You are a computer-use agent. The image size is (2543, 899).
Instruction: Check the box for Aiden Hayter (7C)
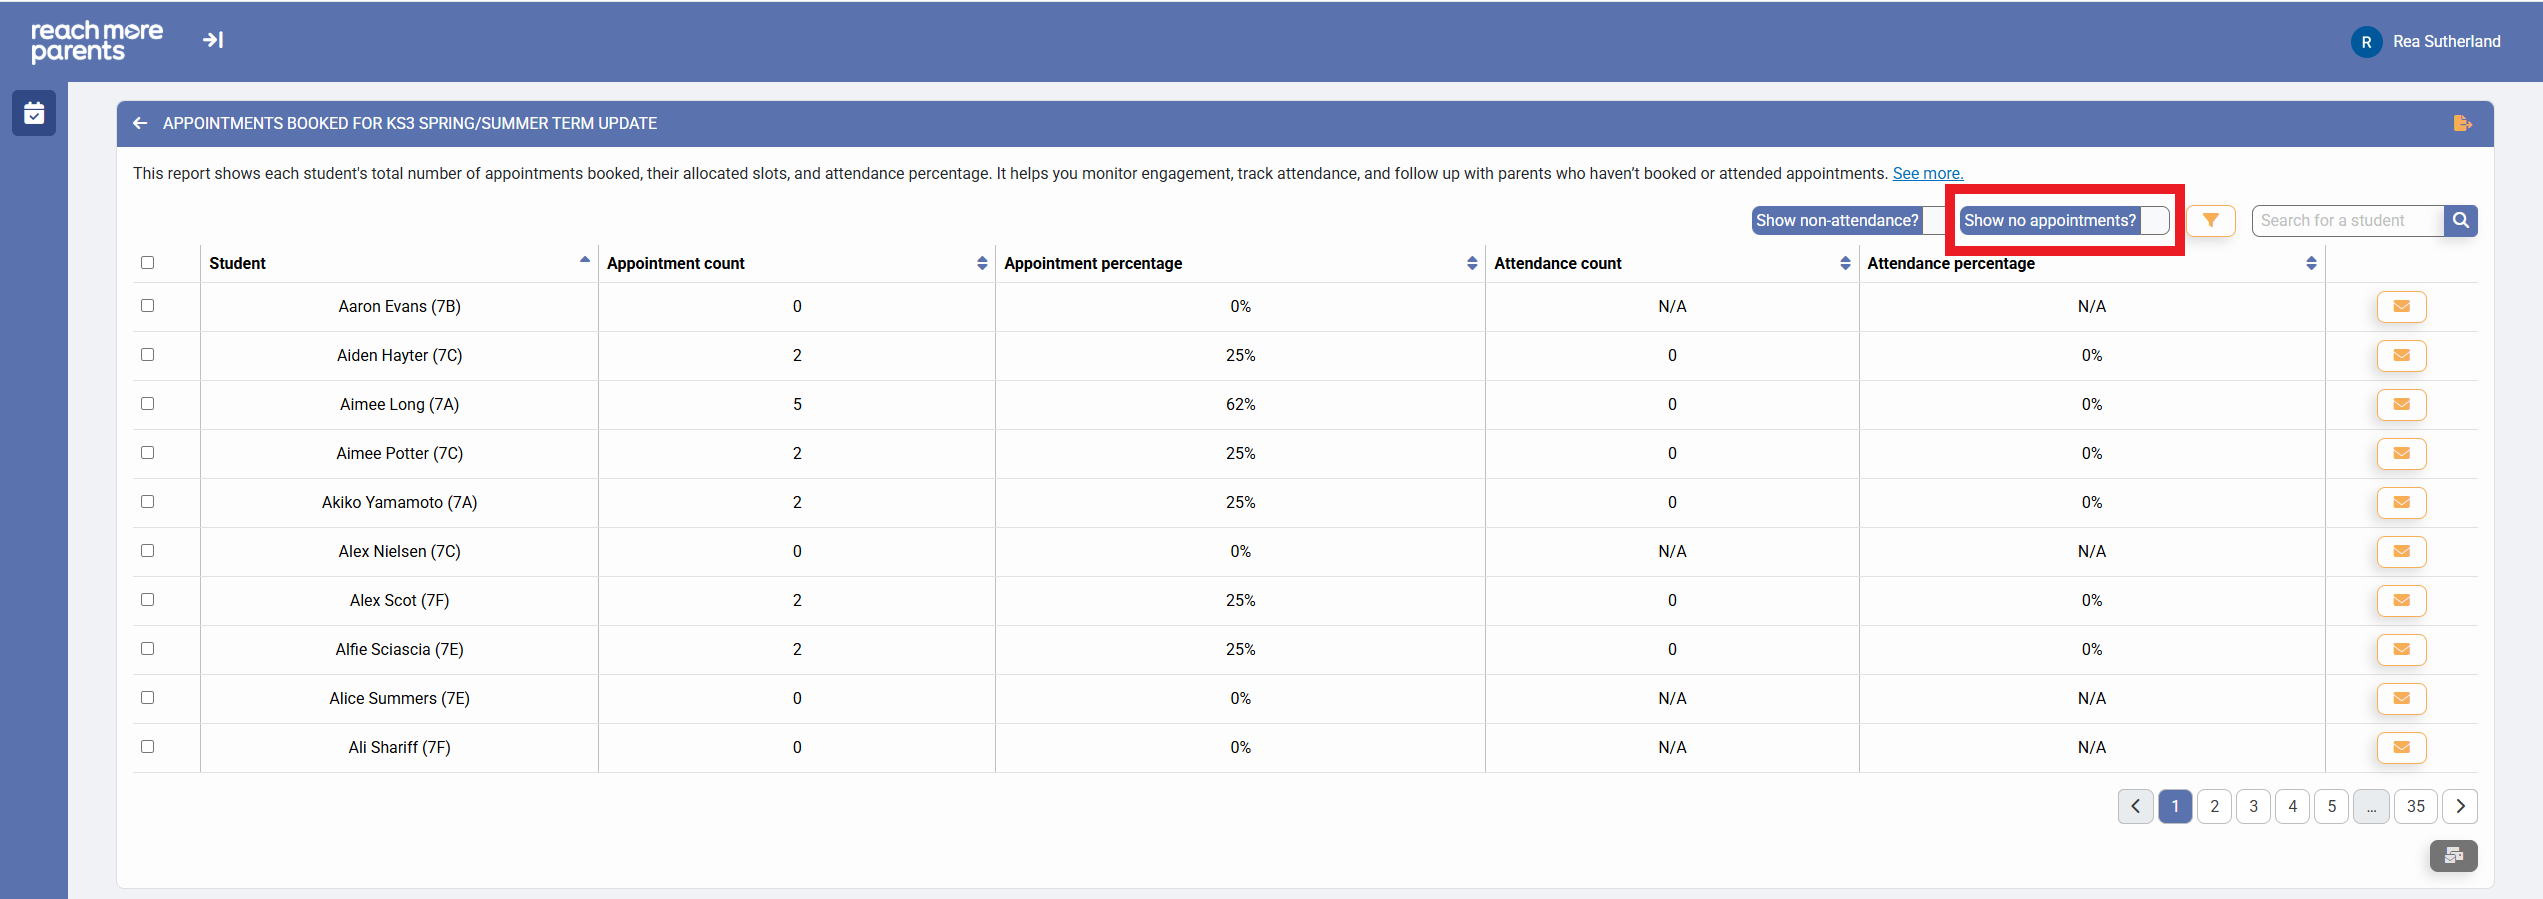pos(148,355)
